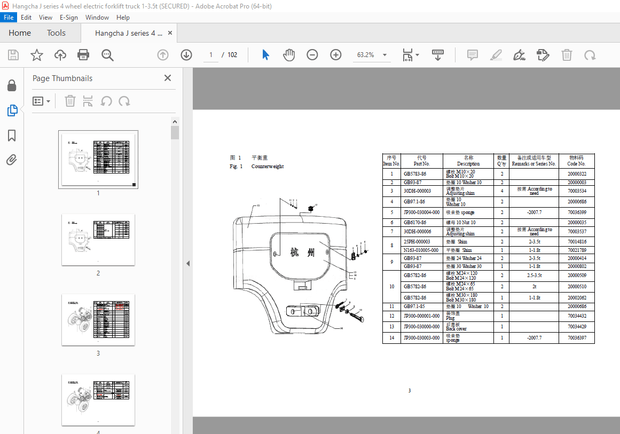This screenshot has width=620, height=434.
Task: Add a comment with speech bubble icon
Action: 472,55
